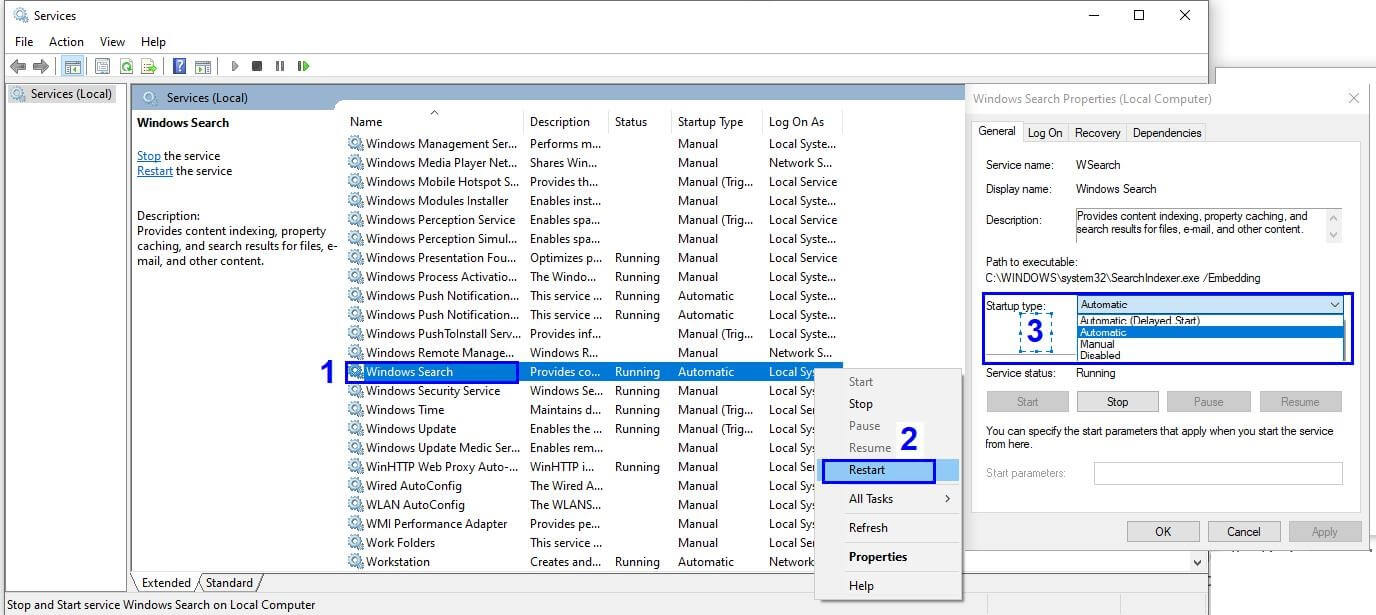Click gear icon beside Wired AutoConfig
The height and width of the screenshot is (615, 1376).
[356, 486]
